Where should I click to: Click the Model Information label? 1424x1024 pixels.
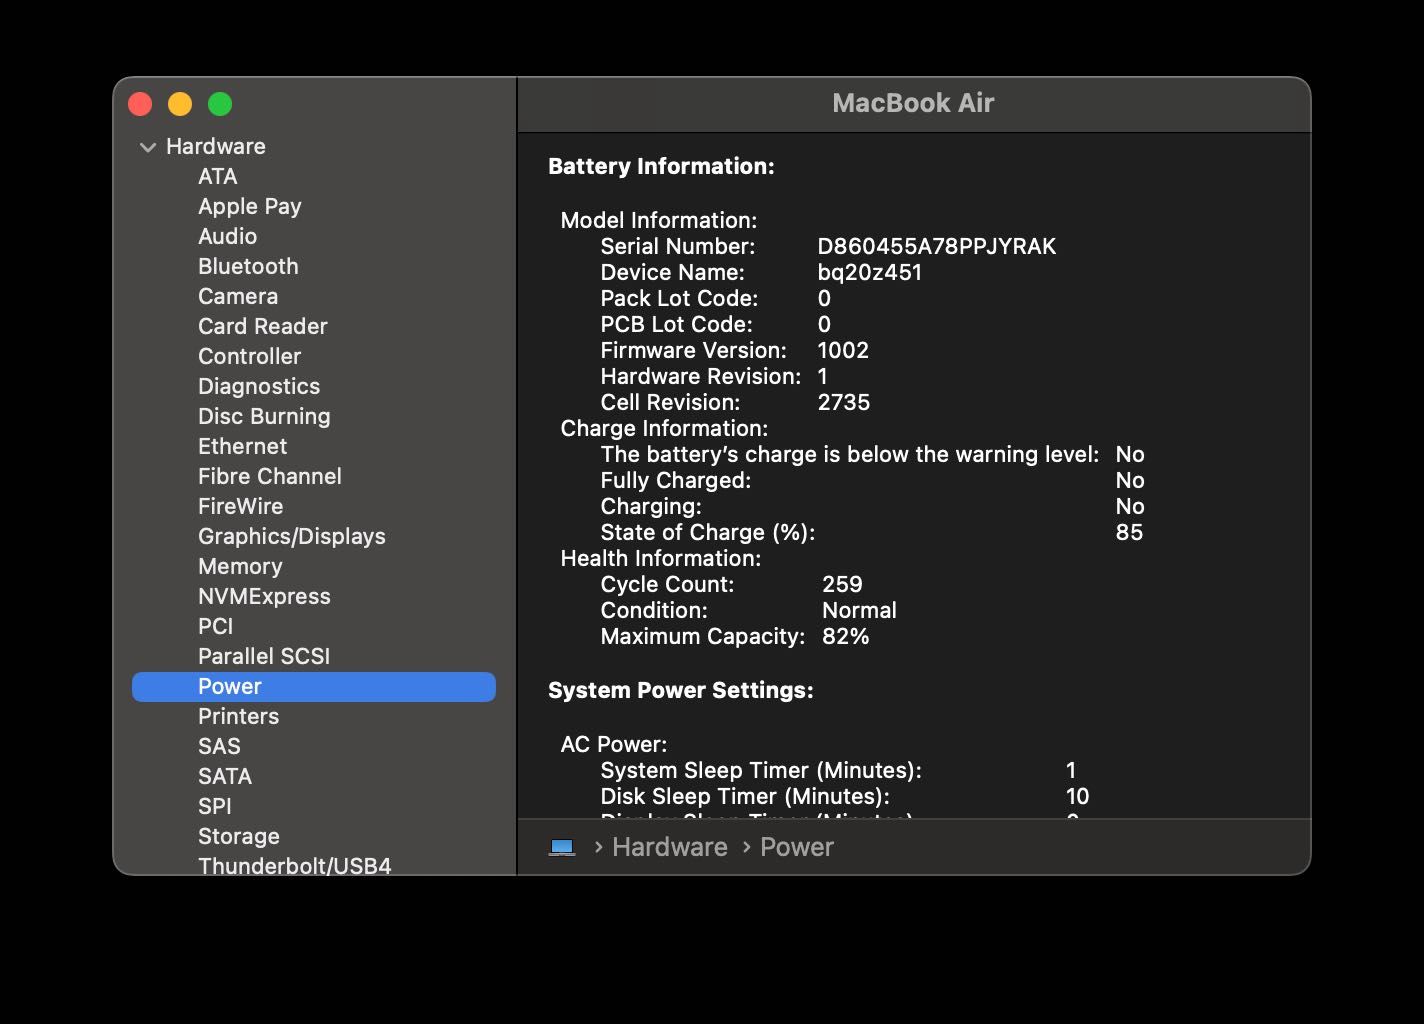659,220
